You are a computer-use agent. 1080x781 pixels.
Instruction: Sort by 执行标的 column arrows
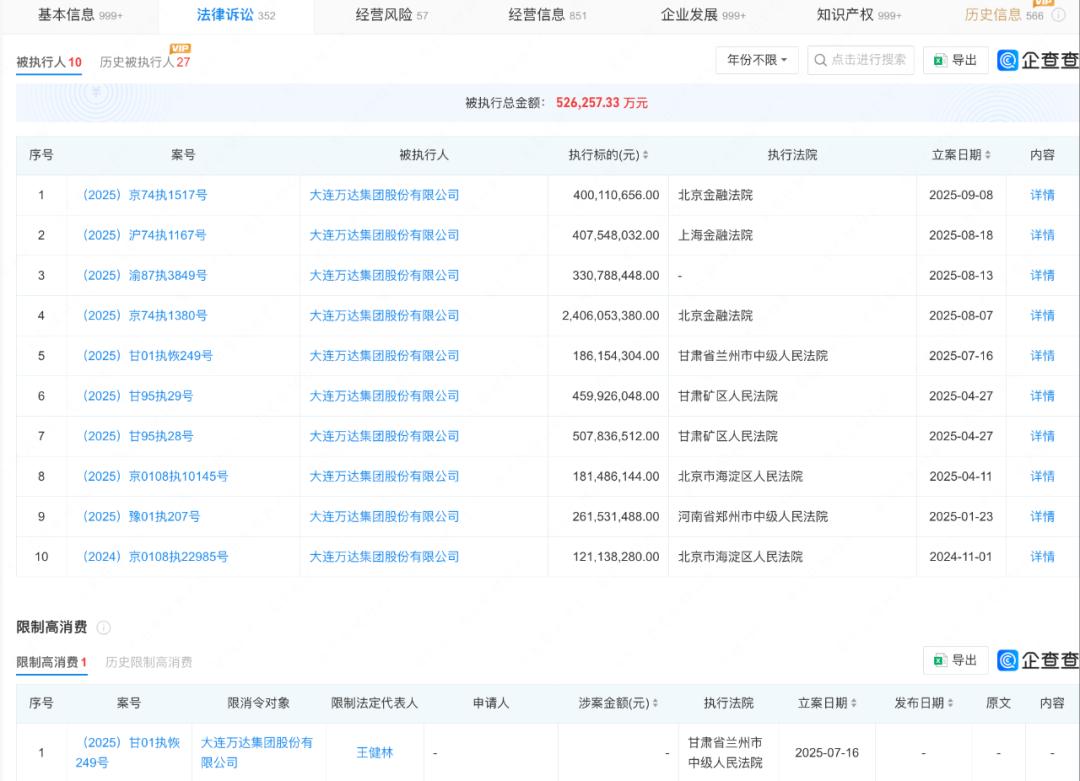(646, 155)
